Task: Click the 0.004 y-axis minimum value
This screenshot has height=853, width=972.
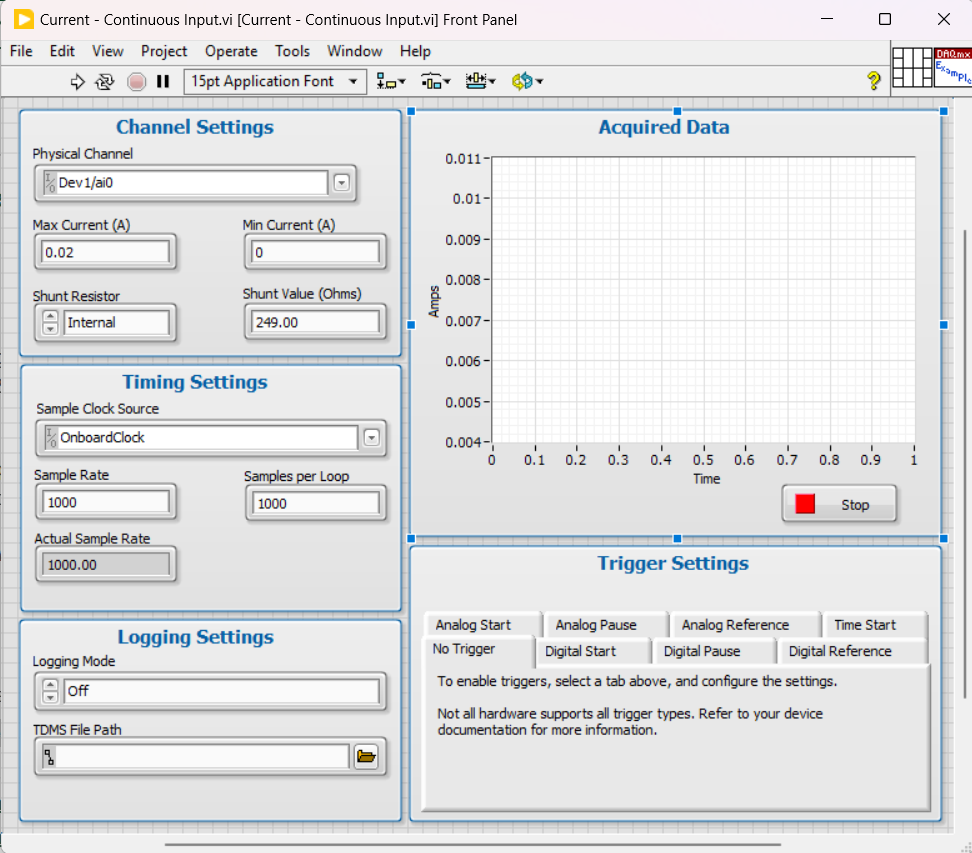Action: [462, 443]
